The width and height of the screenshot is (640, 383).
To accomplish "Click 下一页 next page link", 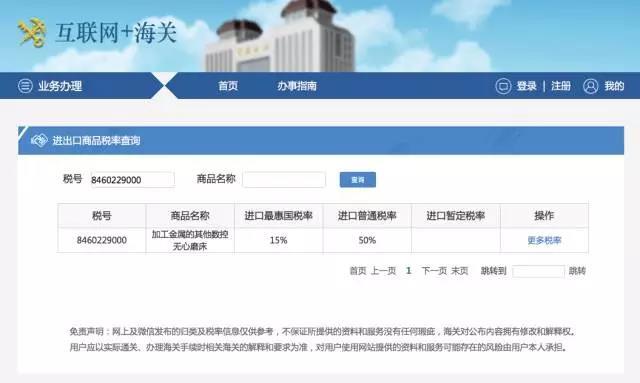I will pos(434,271).
